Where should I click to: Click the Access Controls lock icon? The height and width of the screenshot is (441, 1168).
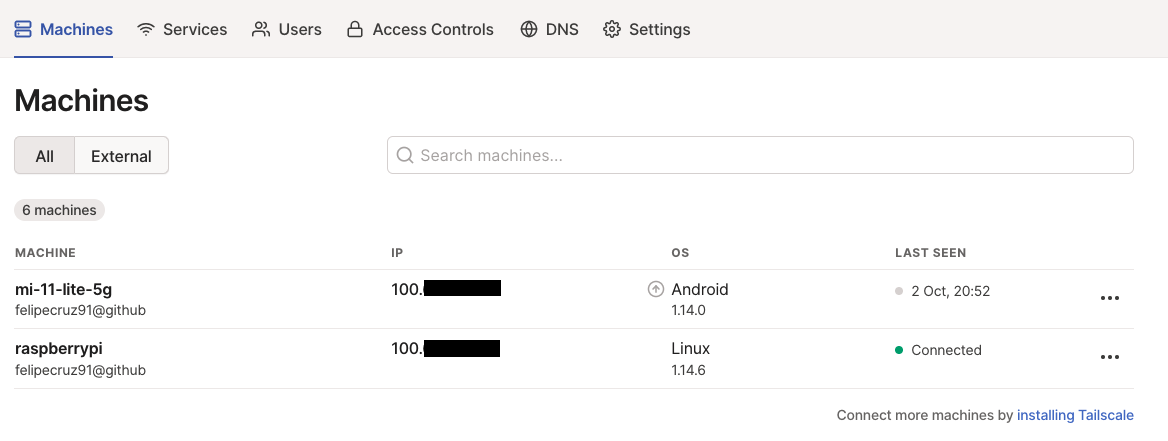click(355, 30)
